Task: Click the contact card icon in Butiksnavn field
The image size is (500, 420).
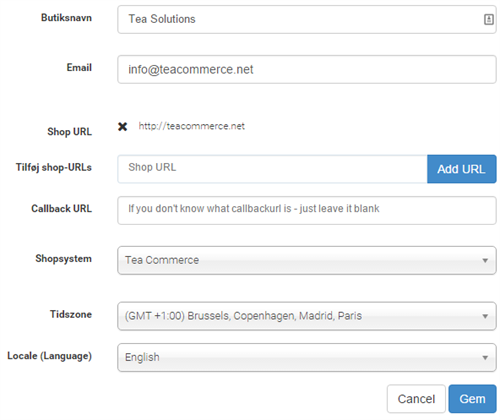Action: (x=488, y=19)
